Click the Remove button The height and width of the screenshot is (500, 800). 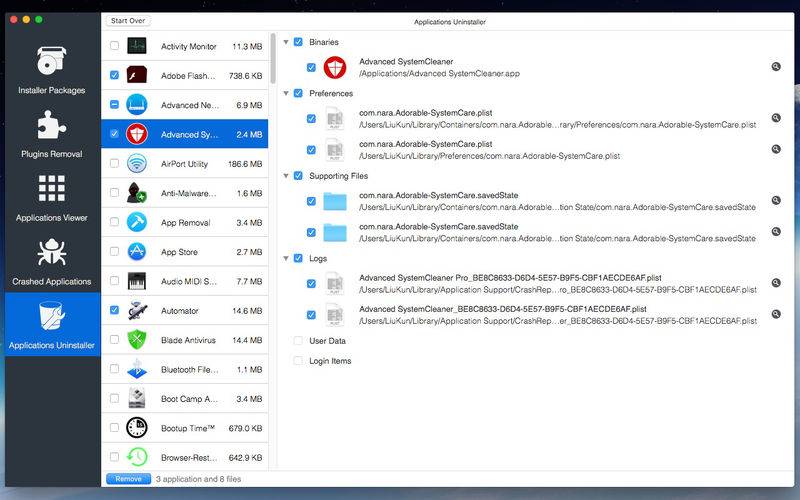coord(128,479)
